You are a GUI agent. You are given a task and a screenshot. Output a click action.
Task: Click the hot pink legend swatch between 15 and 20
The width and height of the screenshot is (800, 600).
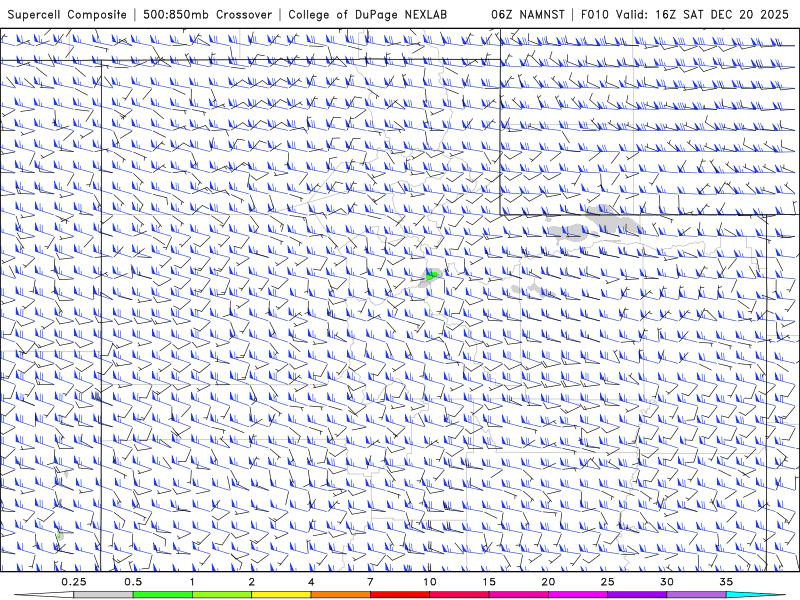tap(518, 595)
